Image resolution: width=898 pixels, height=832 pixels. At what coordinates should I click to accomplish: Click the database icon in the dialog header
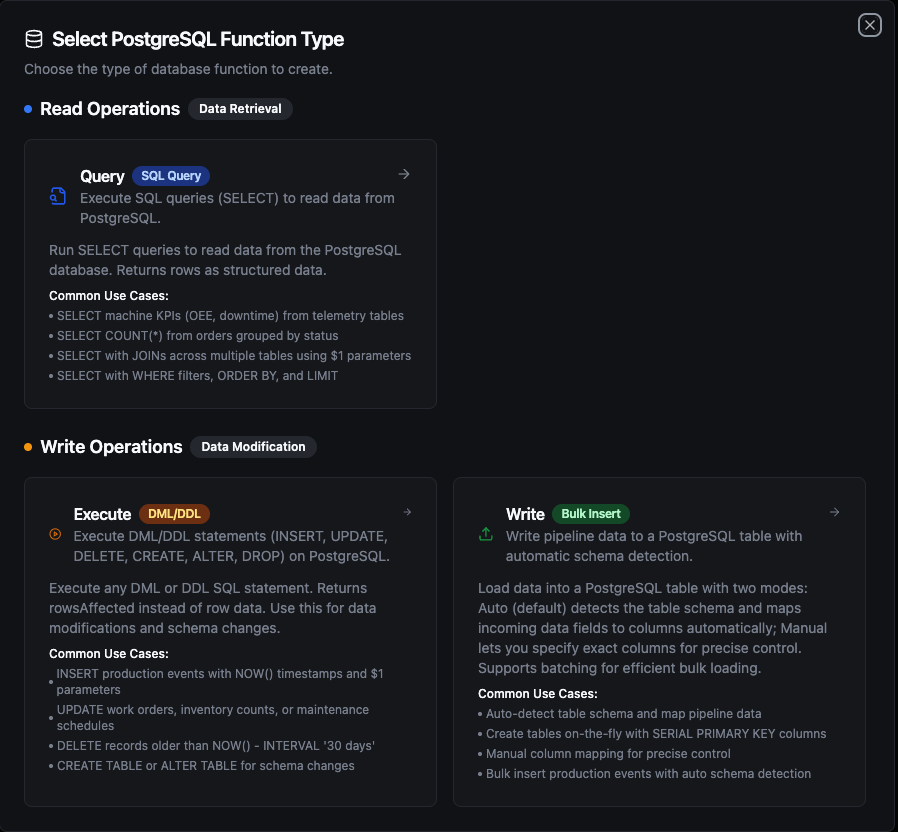pyautogui.click(x=34, y=39)
